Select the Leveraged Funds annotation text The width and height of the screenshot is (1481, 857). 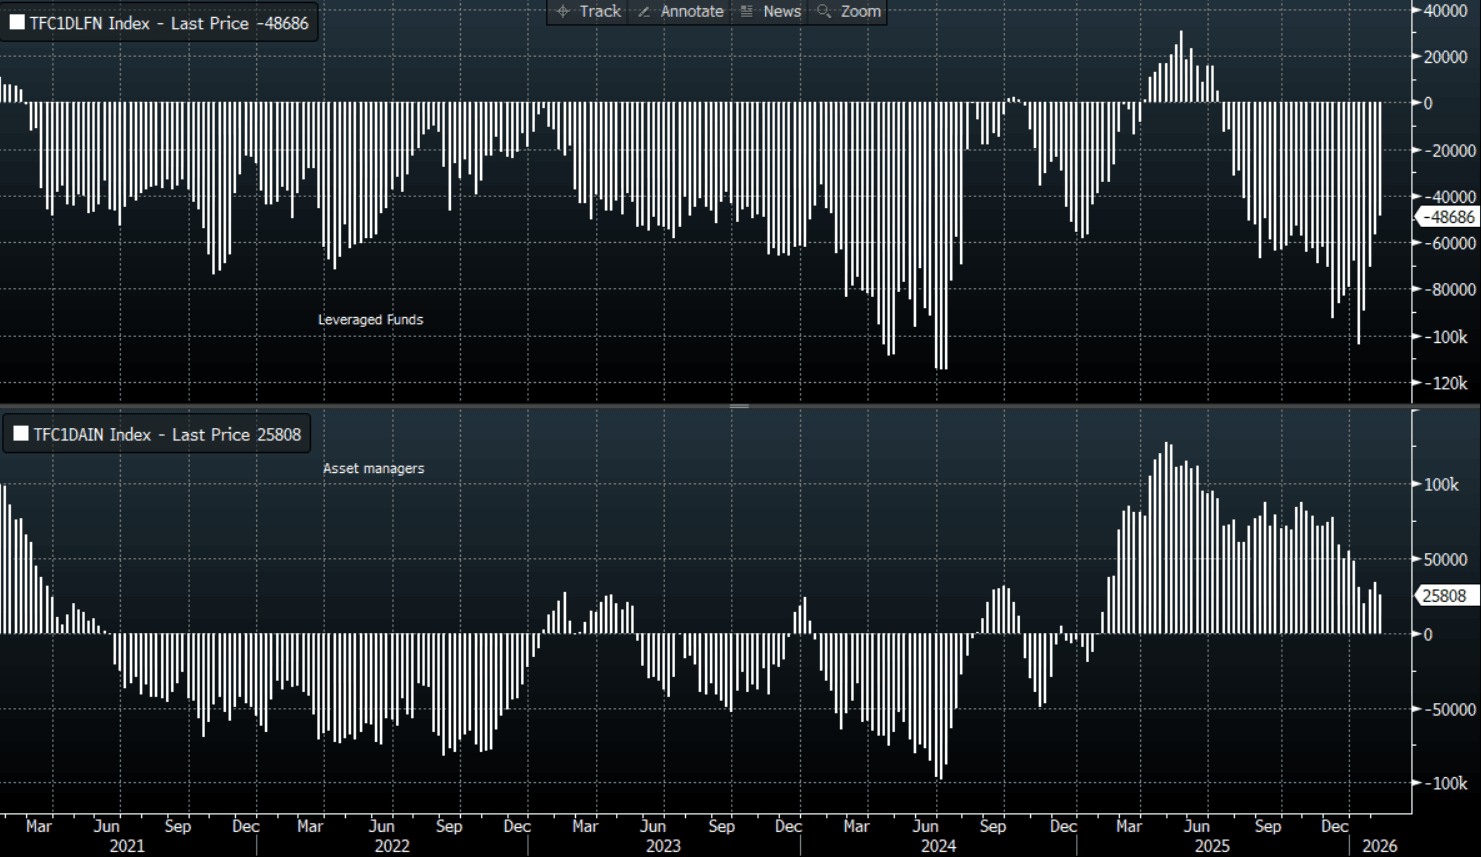(x=370, y=320)
